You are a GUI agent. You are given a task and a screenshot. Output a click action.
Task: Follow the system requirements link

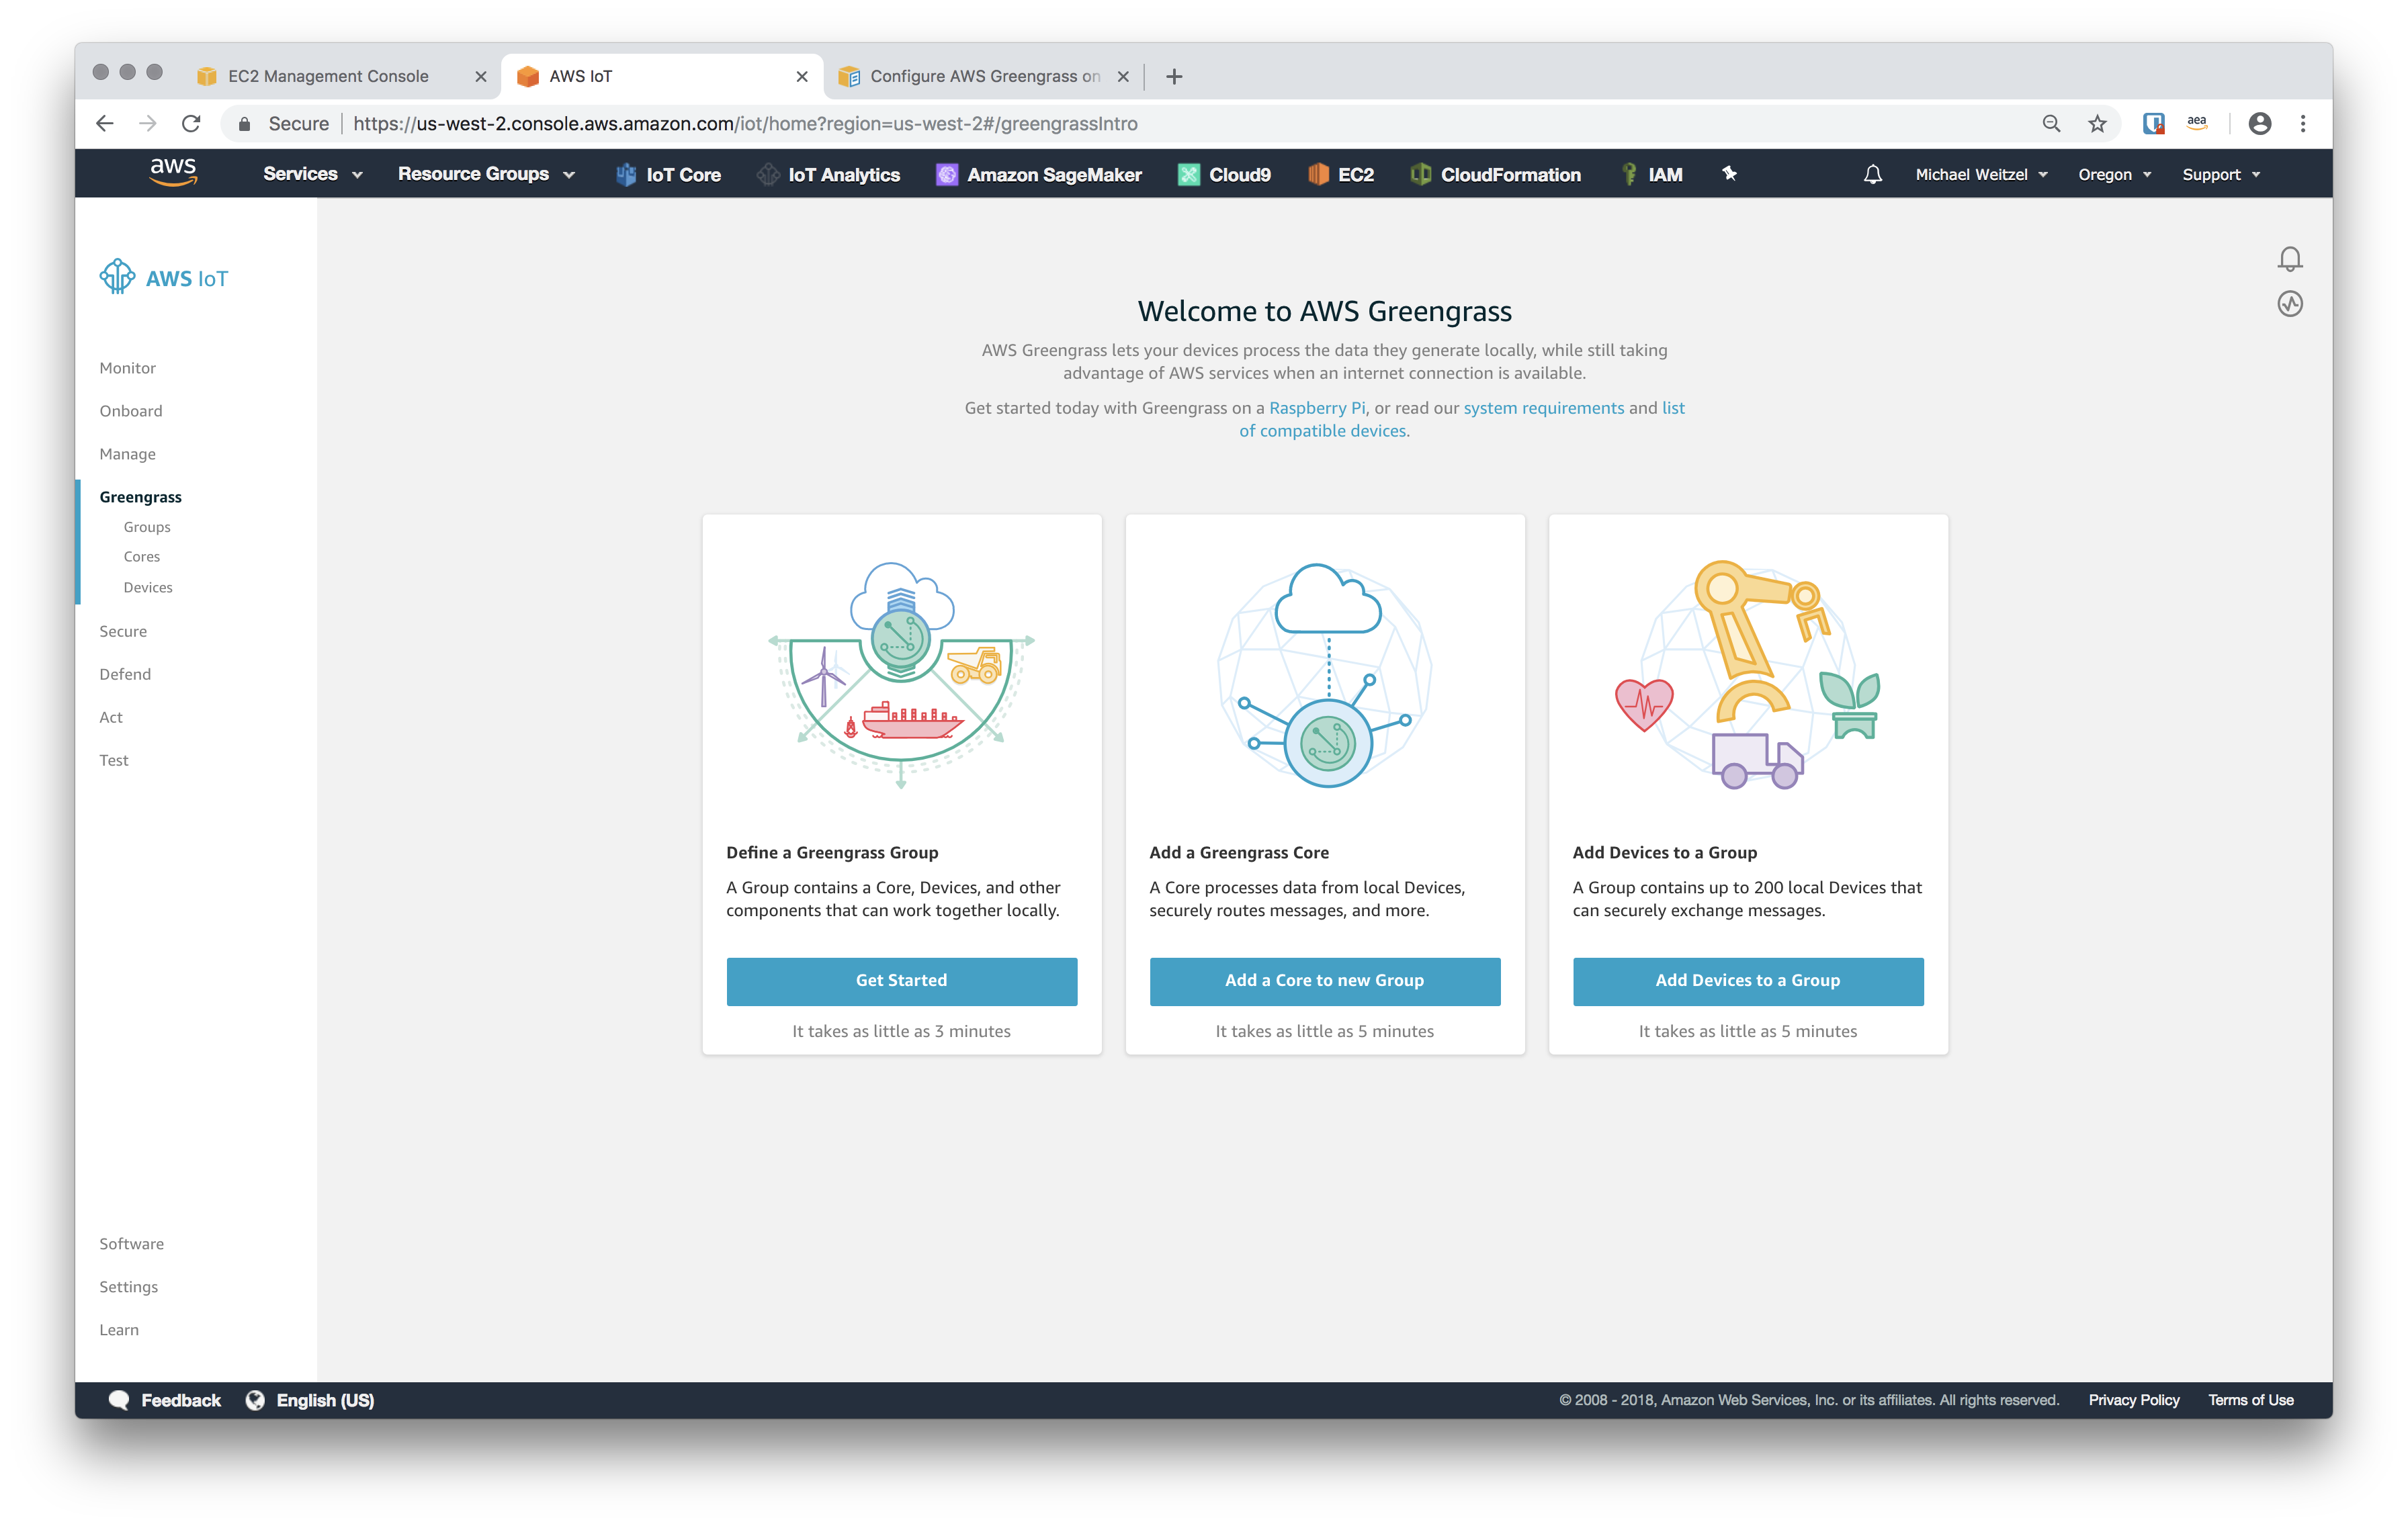[x=1543, y=408]
